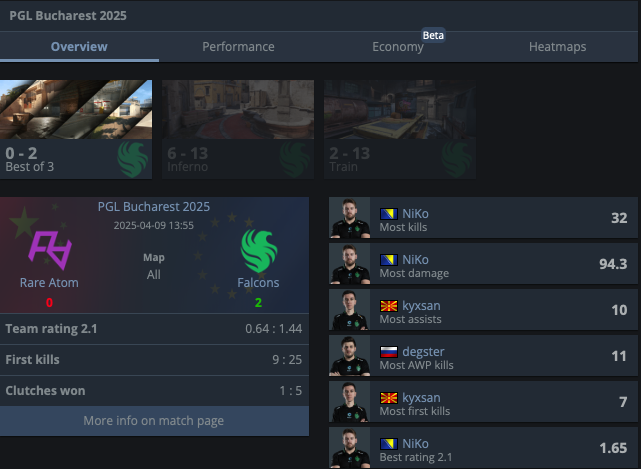
Task: Open the Heatmaps tab
Action: click(558, 47)
